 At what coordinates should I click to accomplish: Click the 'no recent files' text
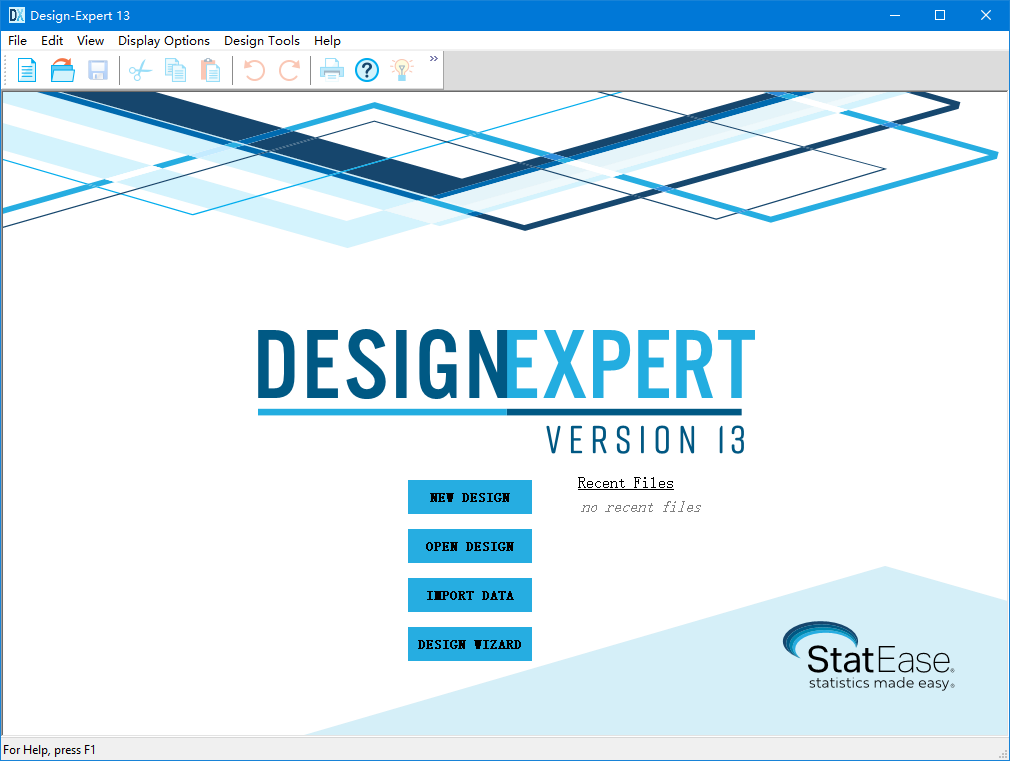point(641,507)
